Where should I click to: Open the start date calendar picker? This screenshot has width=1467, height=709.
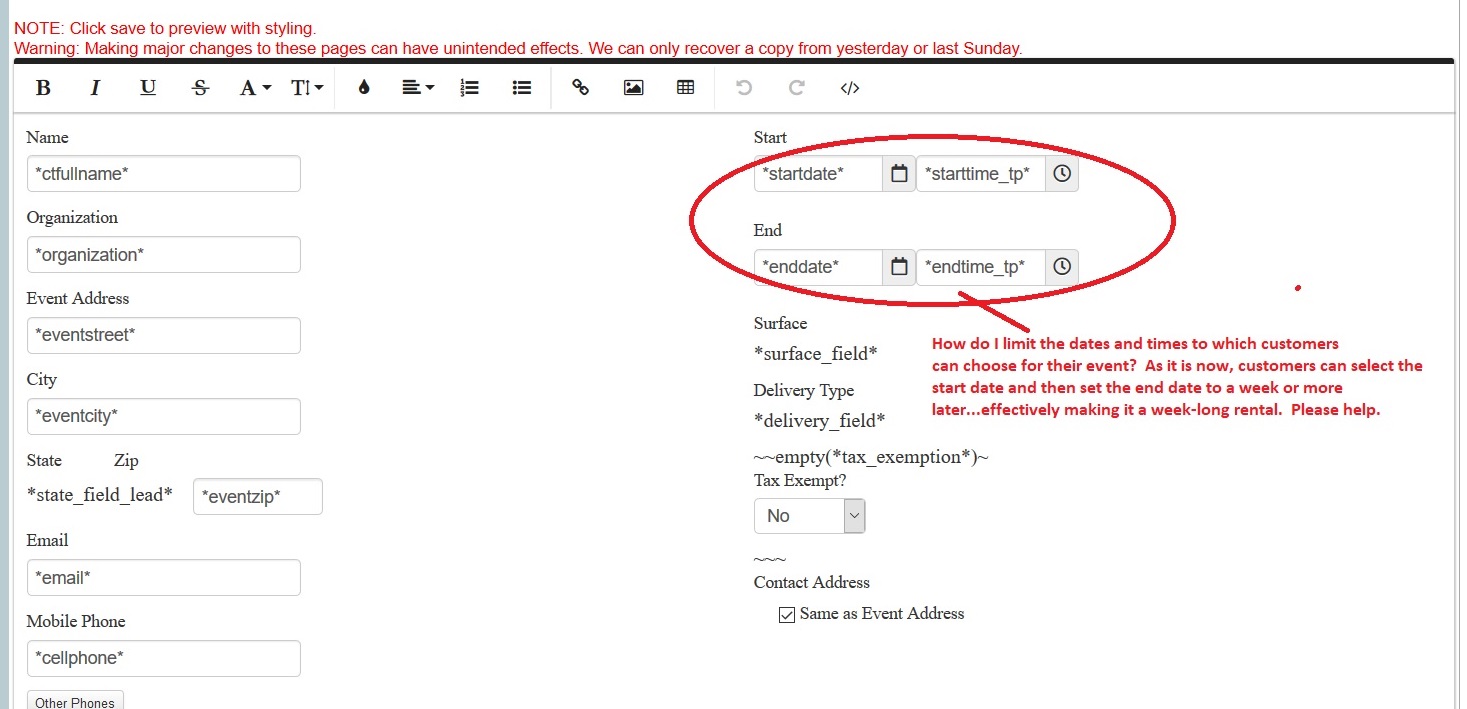point(899,174)
